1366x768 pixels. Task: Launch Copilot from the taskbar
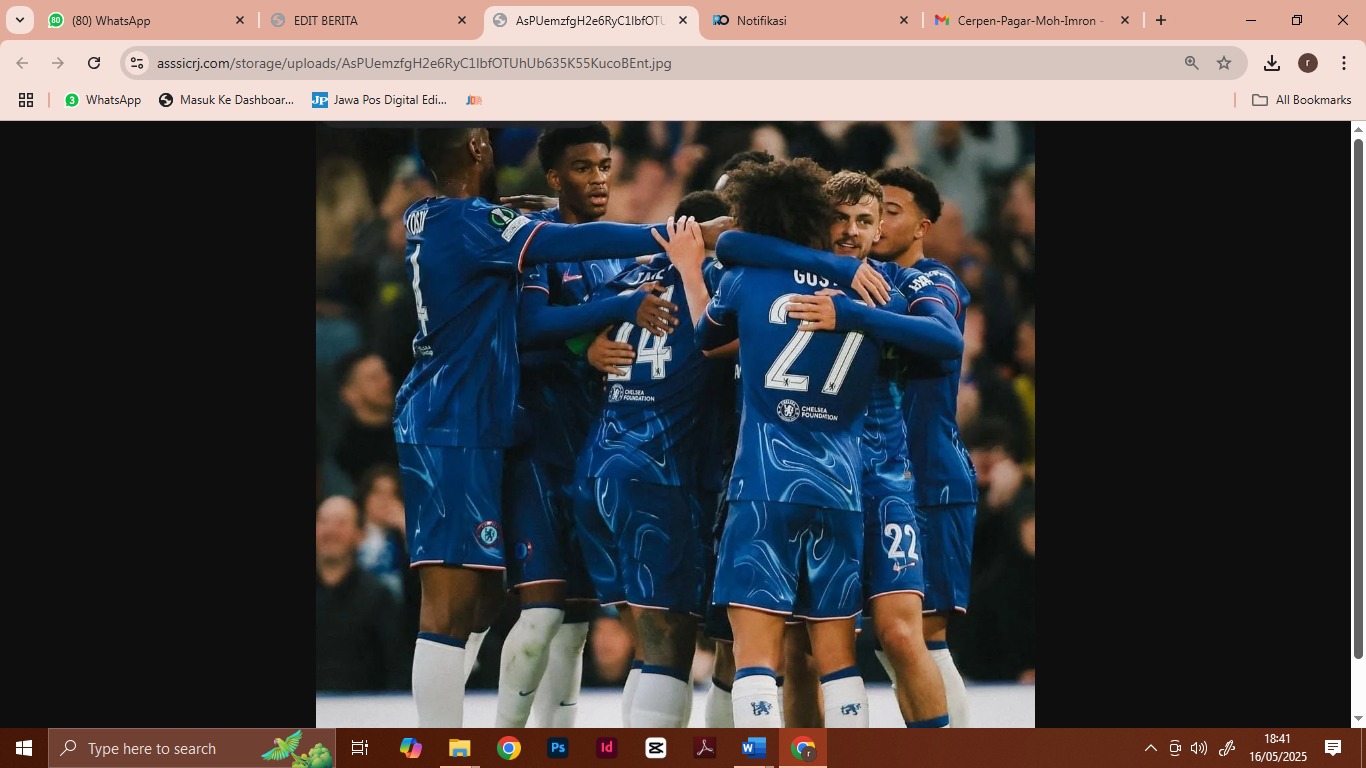coord(410,748)
